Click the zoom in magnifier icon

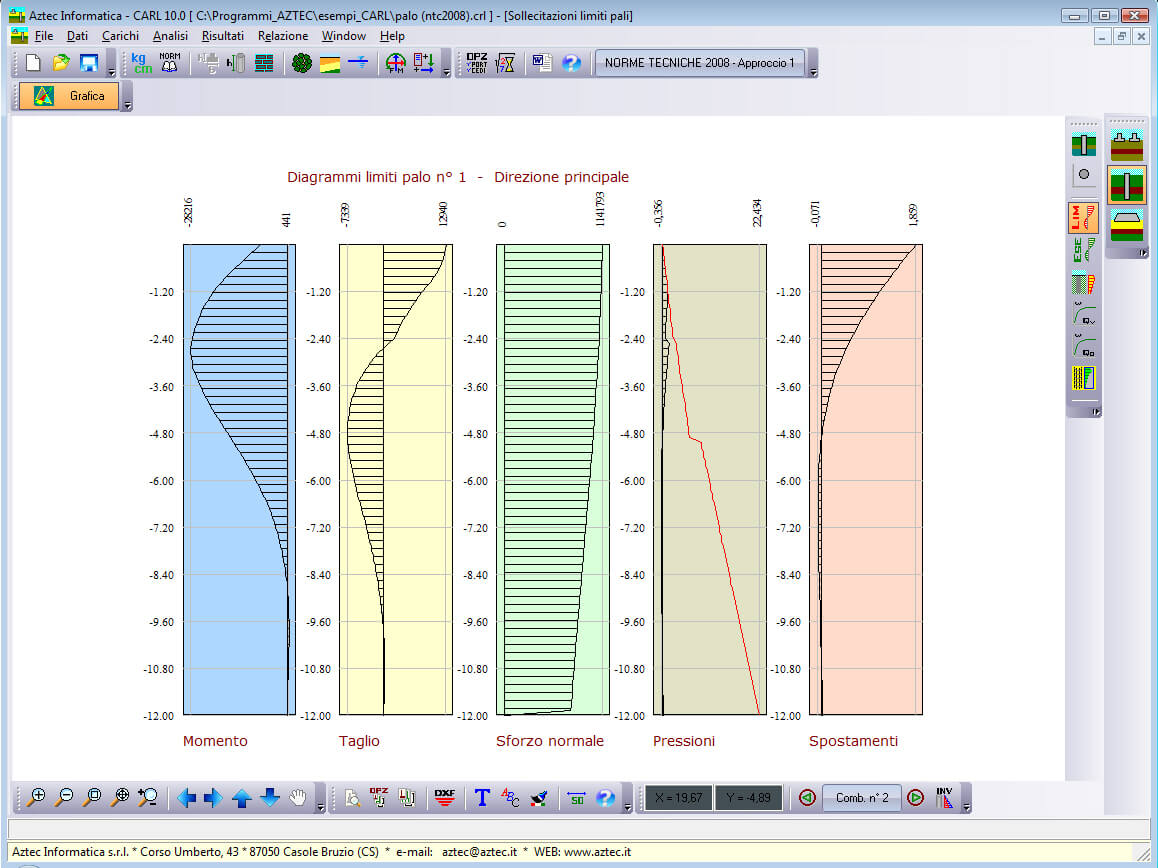point(37,797)
